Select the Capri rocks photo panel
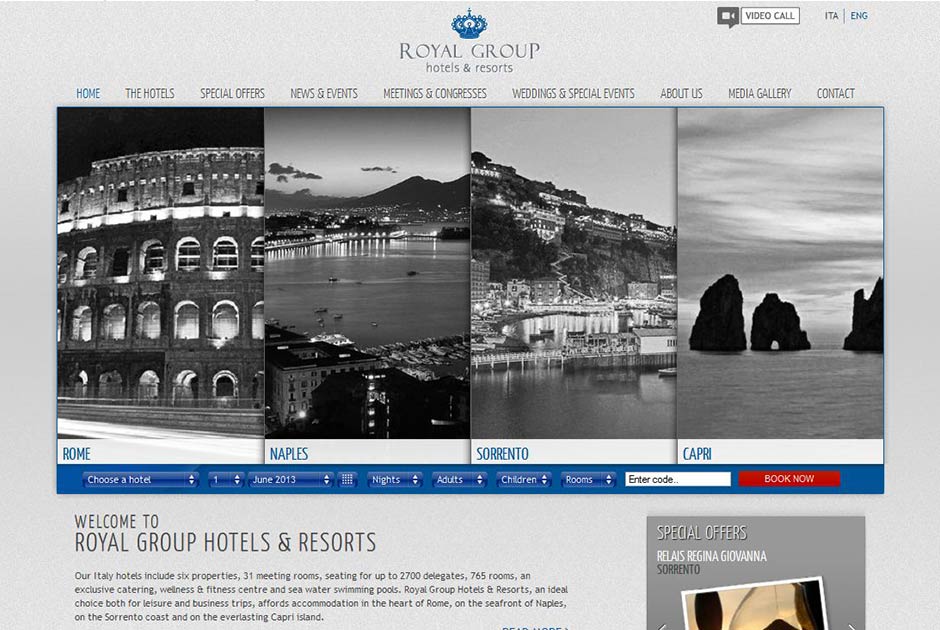 coord(780,273)
